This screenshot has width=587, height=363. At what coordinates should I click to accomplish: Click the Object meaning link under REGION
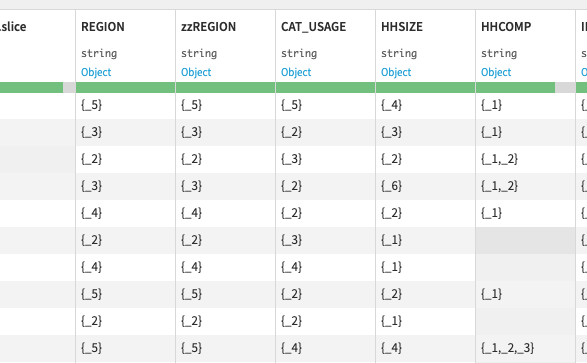[x=96, y=72]
